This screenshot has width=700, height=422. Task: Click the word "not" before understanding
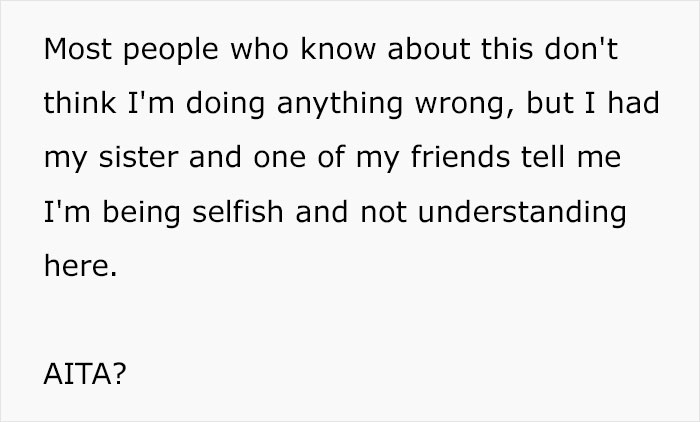383,212
